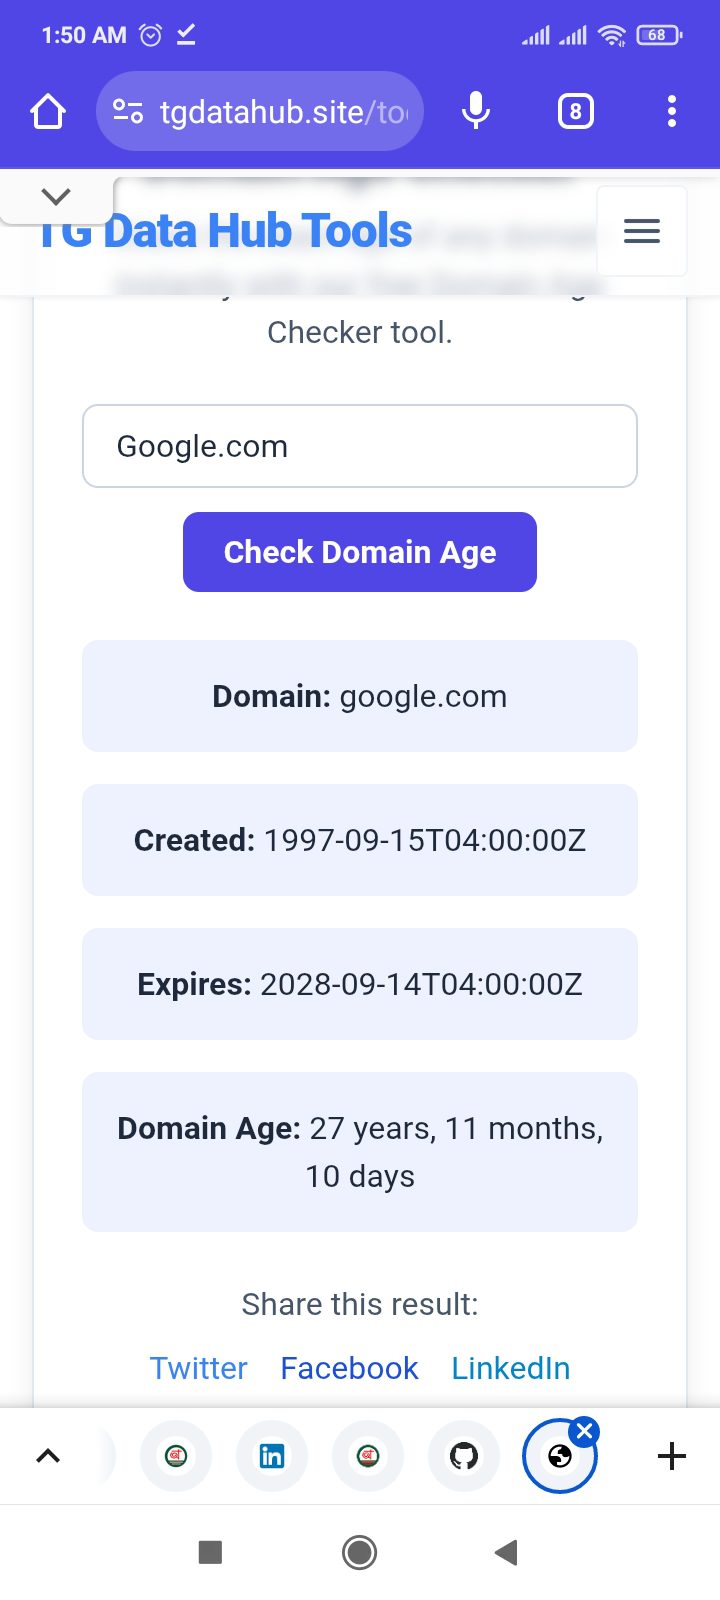Tap the tgdatahub.site address bar
Screen dimensions: 720x1600
(280, 111)
